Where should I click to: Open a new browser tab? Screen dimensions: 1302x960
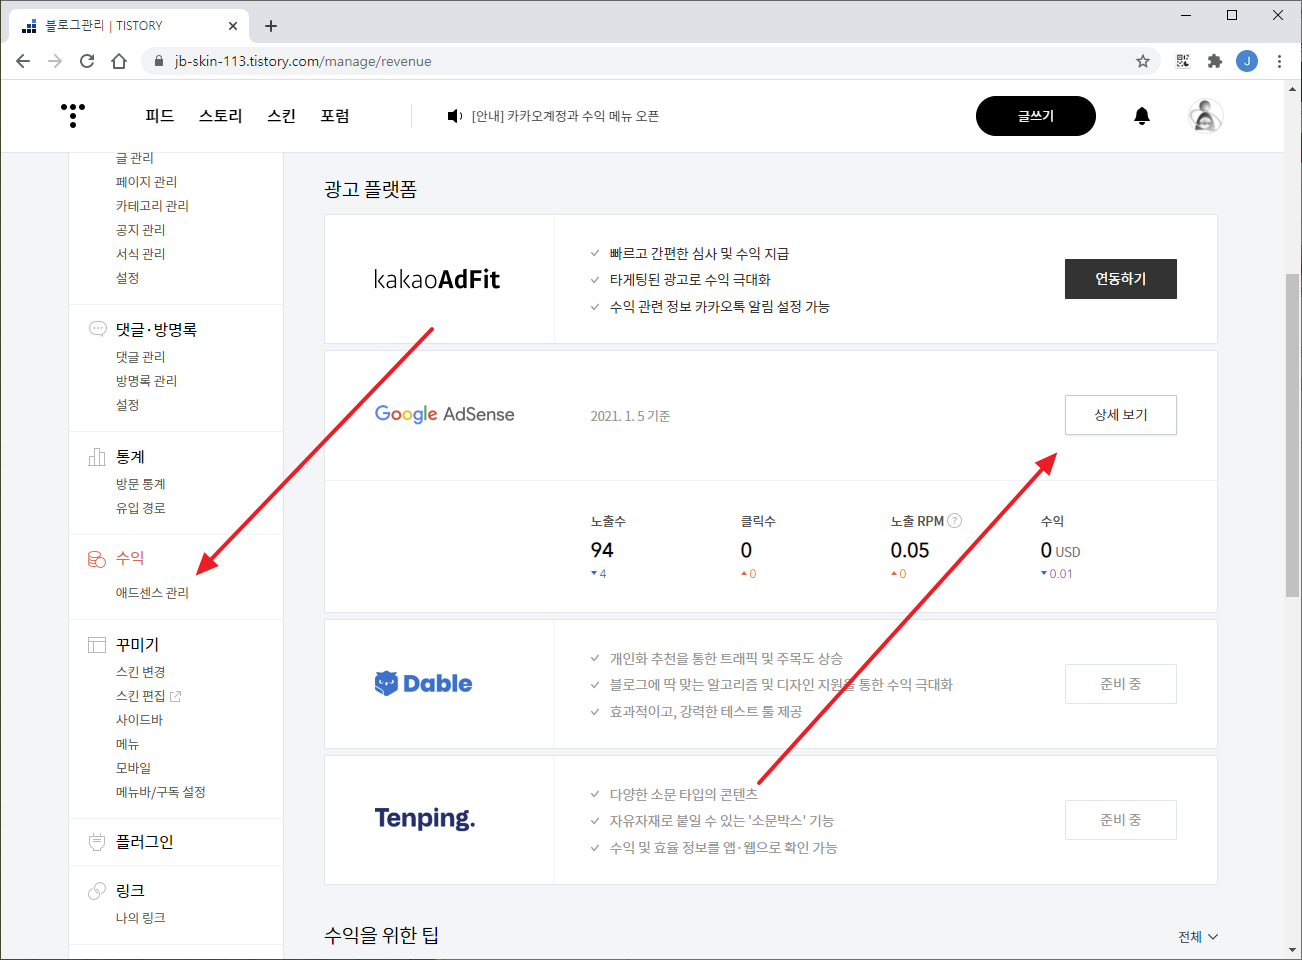point(271,26)
